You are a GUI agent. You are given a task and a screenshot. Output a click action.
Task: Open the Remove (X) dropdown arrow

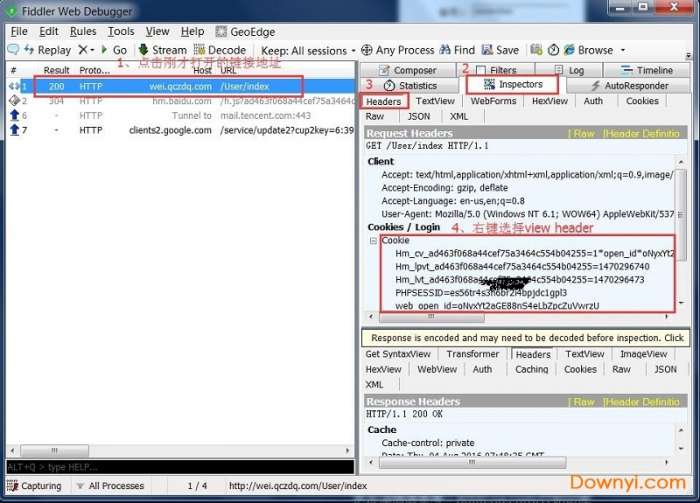coord(92,50)
